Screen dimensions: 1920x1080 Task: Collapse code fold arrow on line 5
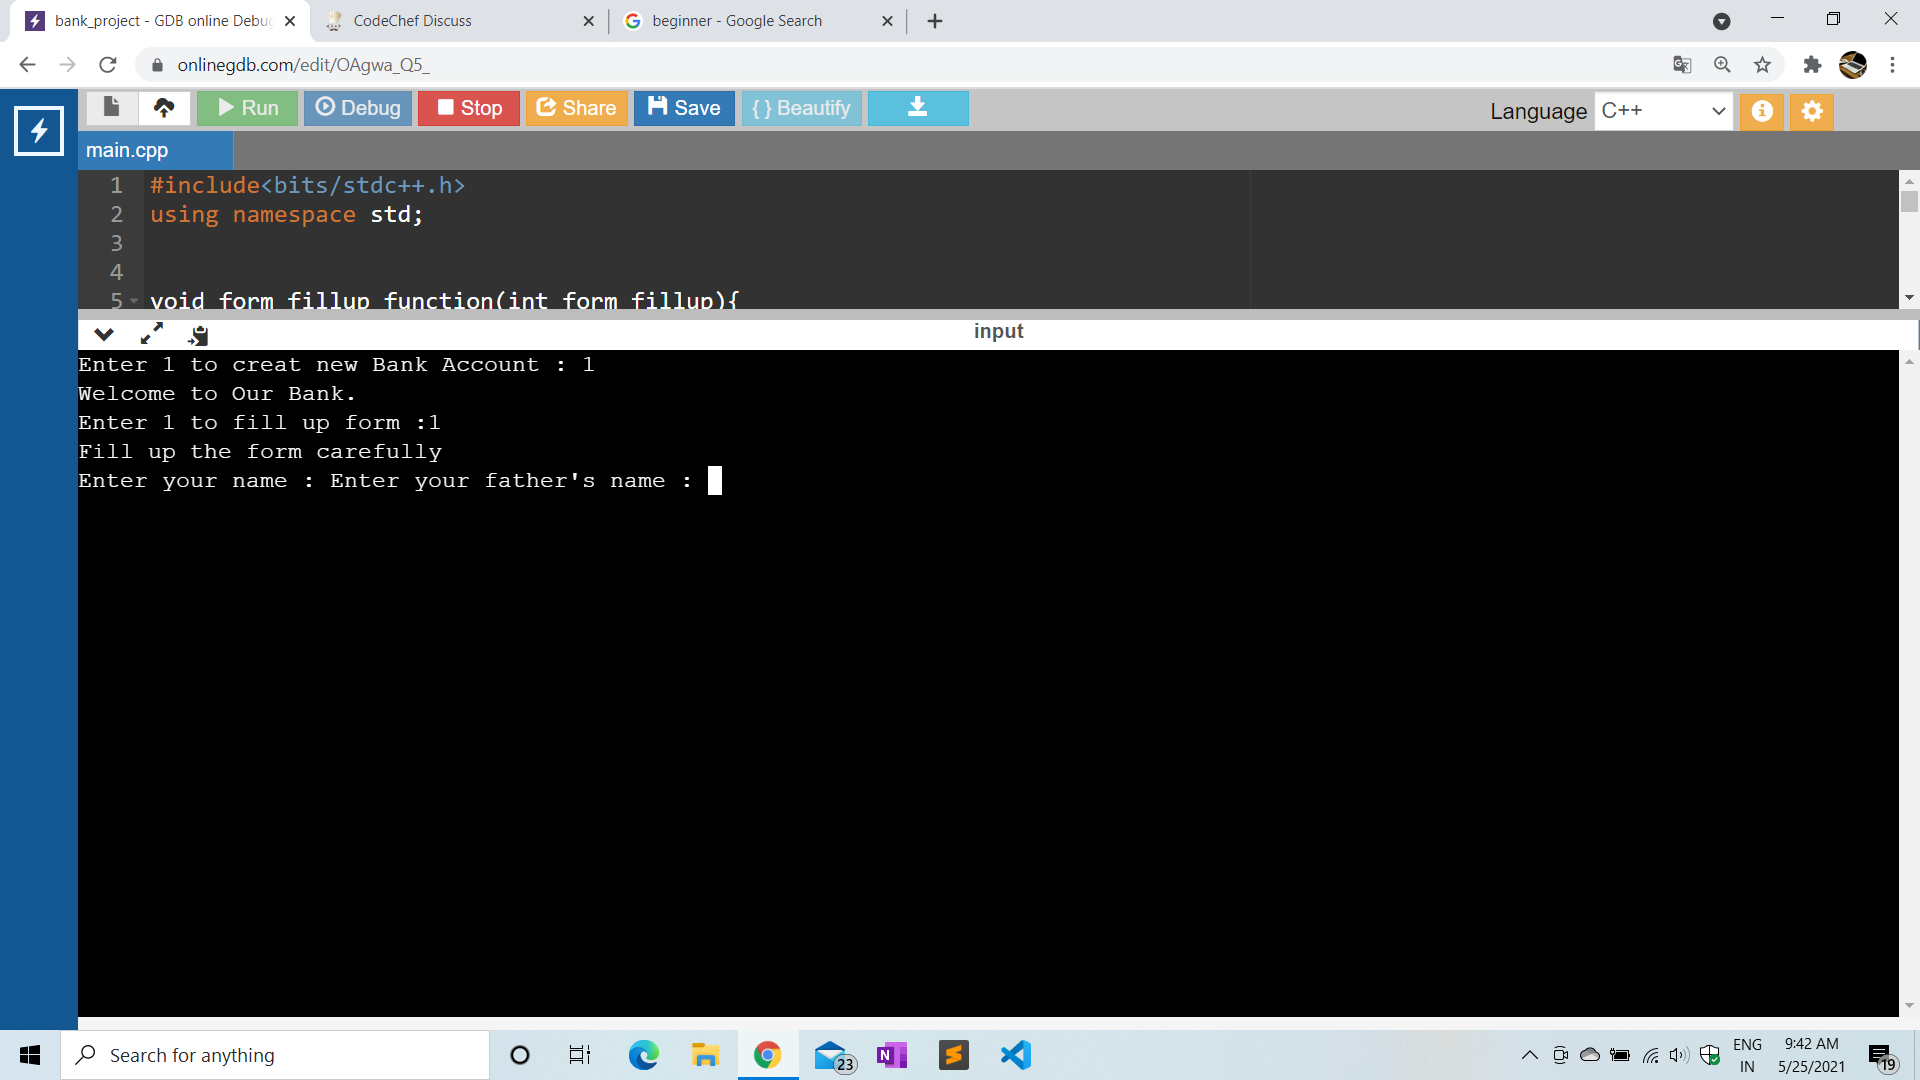coord(134,300)
